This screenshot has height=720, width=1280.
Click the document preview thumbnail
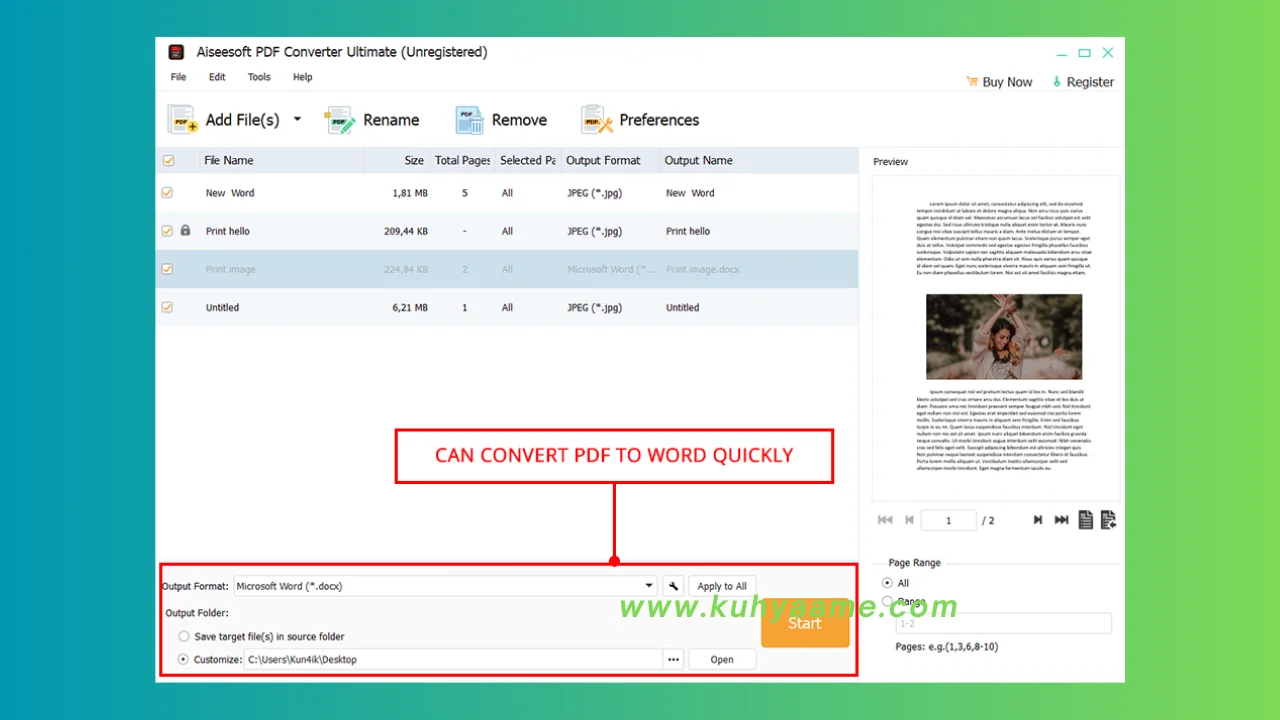pyautogui.click(x=995, y=338)
